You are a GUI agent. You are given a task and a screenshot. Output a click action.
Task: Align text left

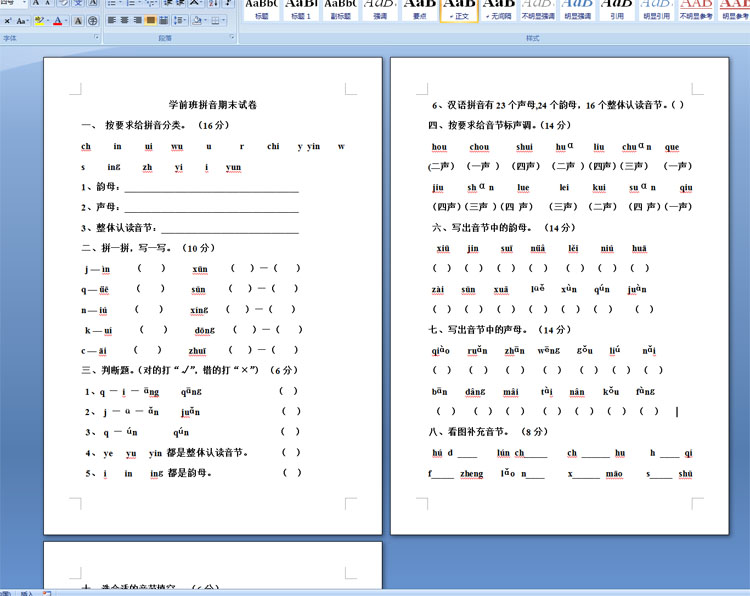111,20
